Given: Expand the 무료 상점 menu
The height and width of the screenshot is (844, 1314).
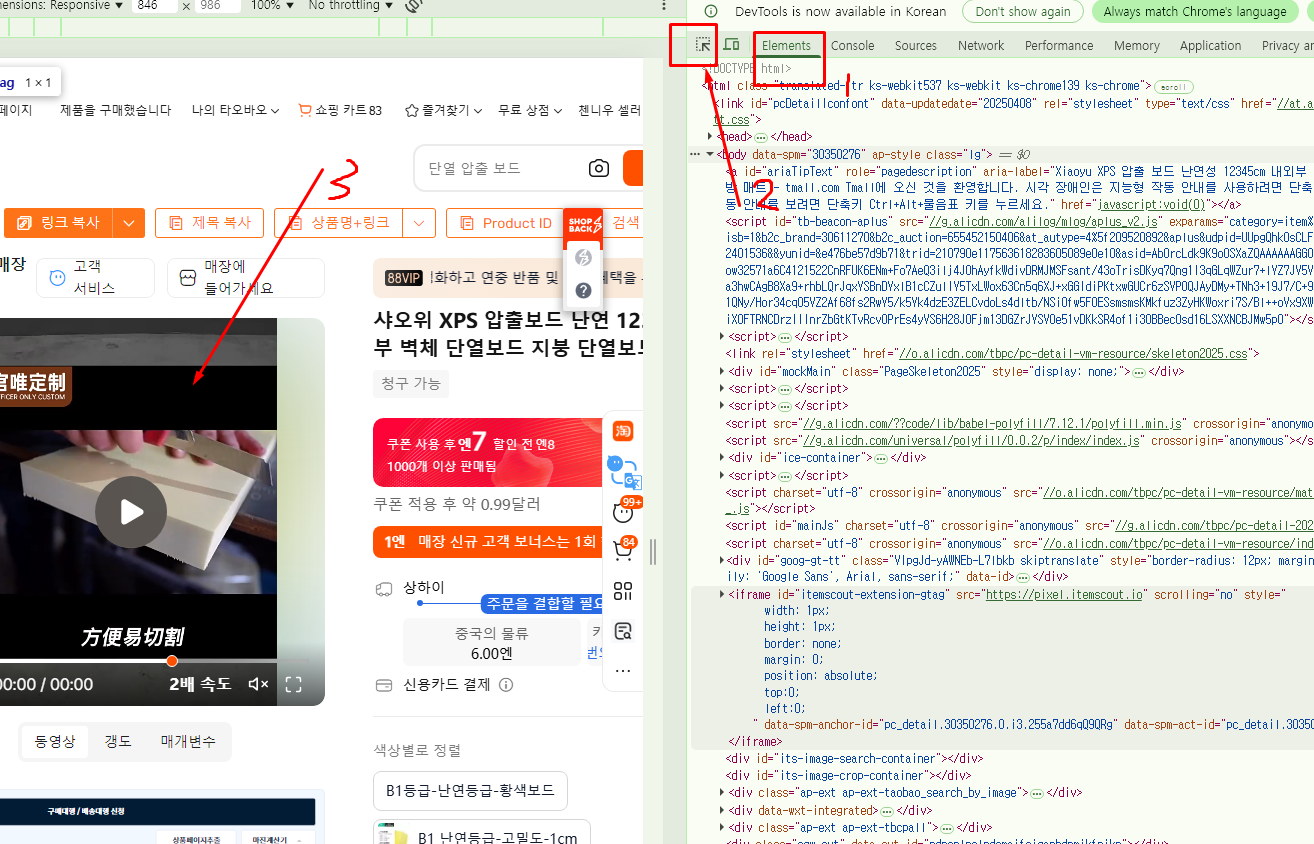Looking at the screenshot, I should point(530,110).
